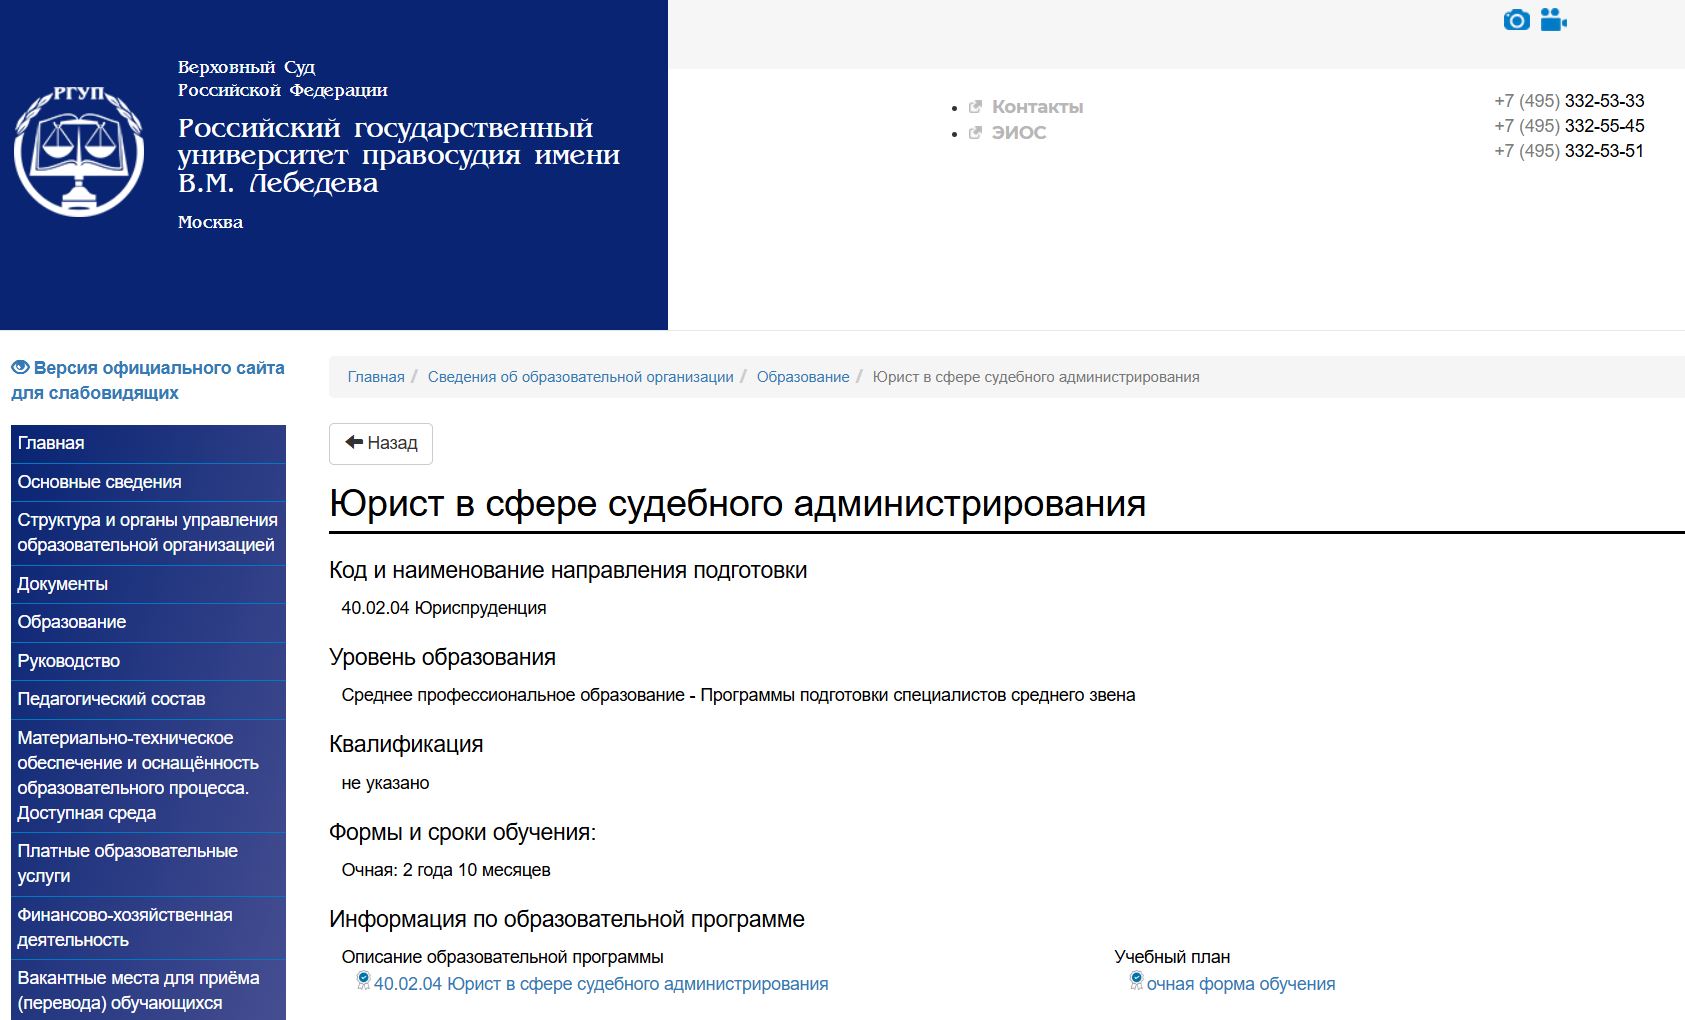The width and height of the screenshot is (1685, 1020).
Task: Open Материально-техническое обеспечение sidebar item
Action: click(148, 775)
